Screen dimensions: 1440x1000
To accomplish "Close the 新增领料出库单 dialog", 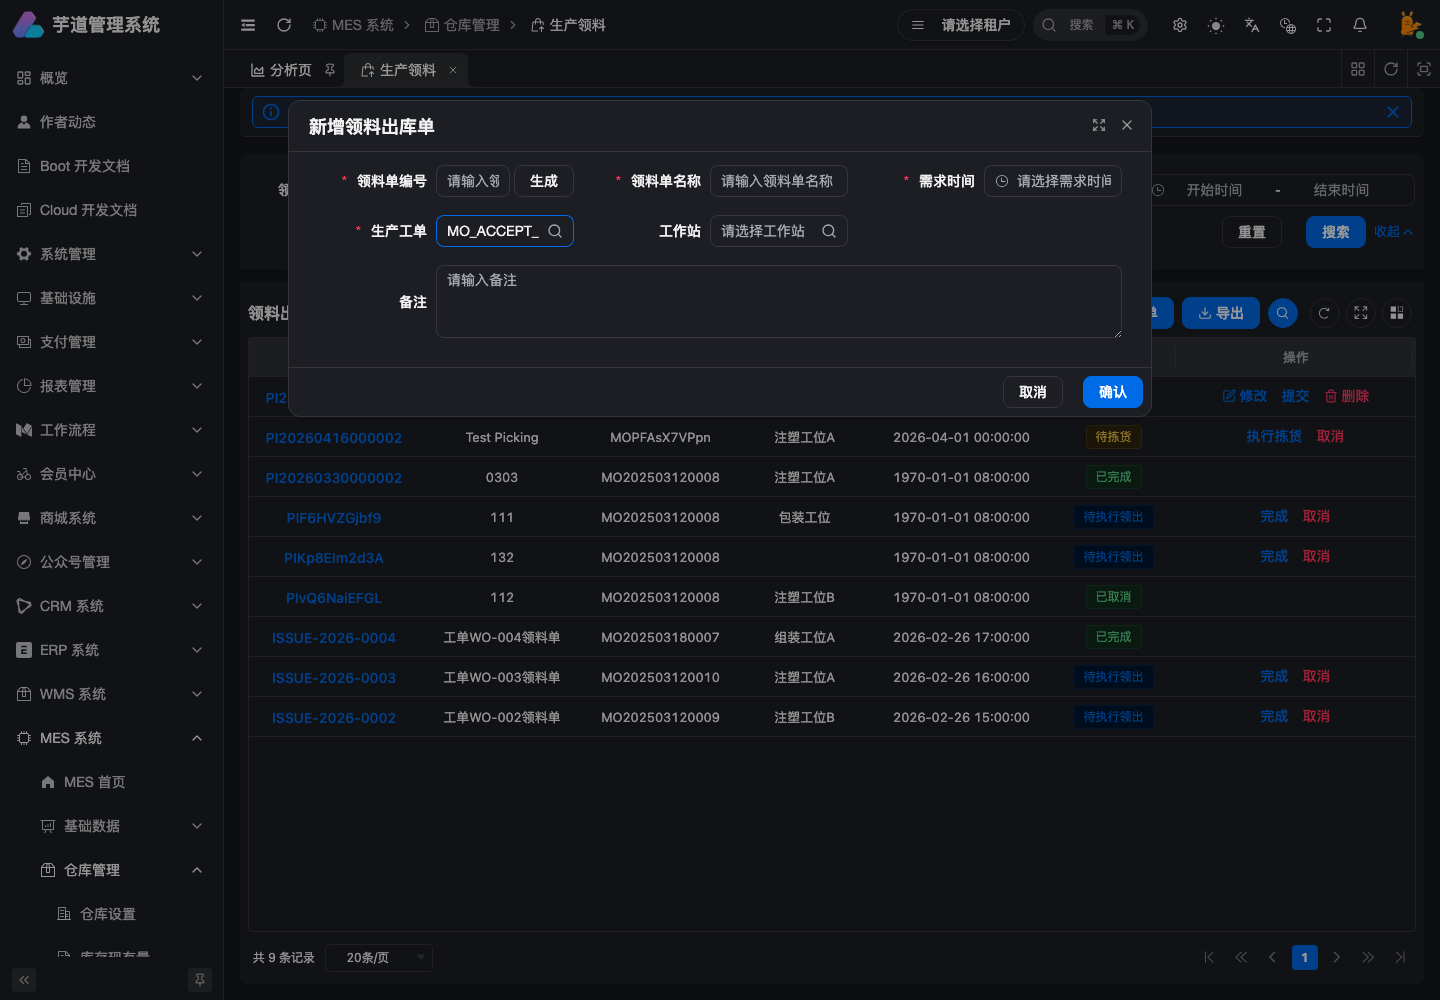I will (1127, 125).
